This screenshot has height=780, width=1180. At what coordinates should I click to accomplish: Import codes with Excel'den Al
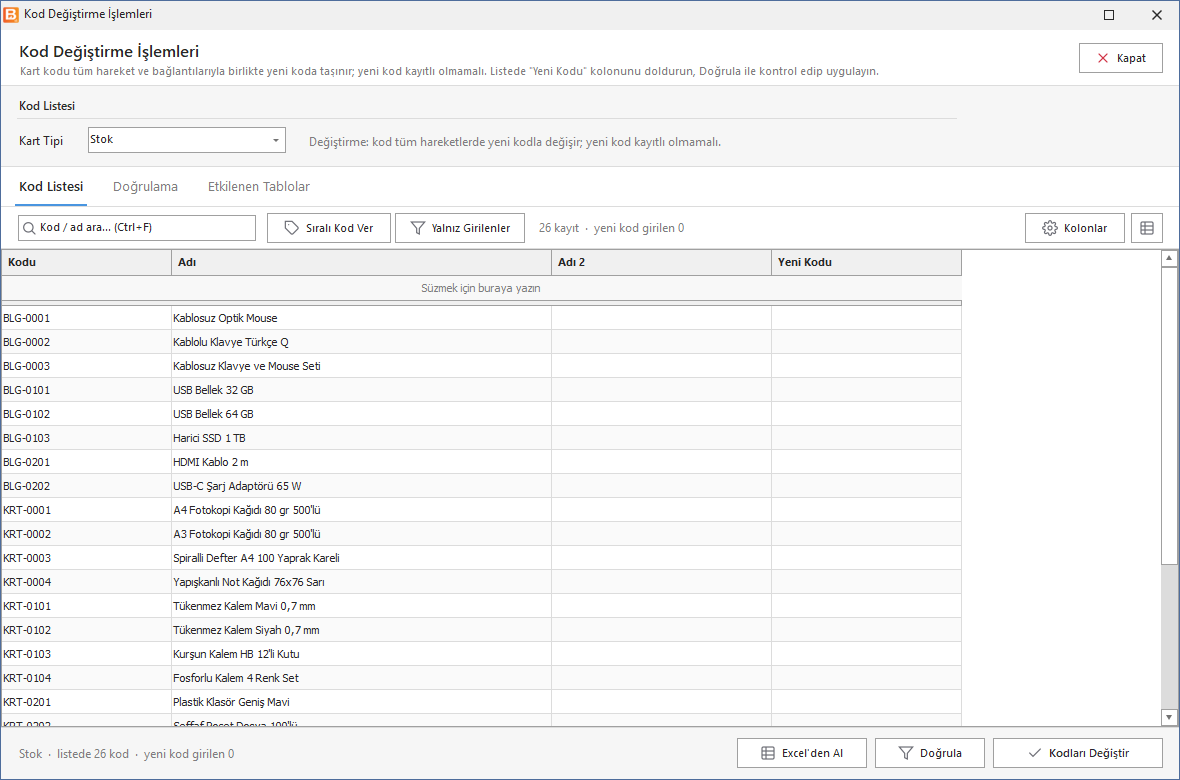[801, 753]
